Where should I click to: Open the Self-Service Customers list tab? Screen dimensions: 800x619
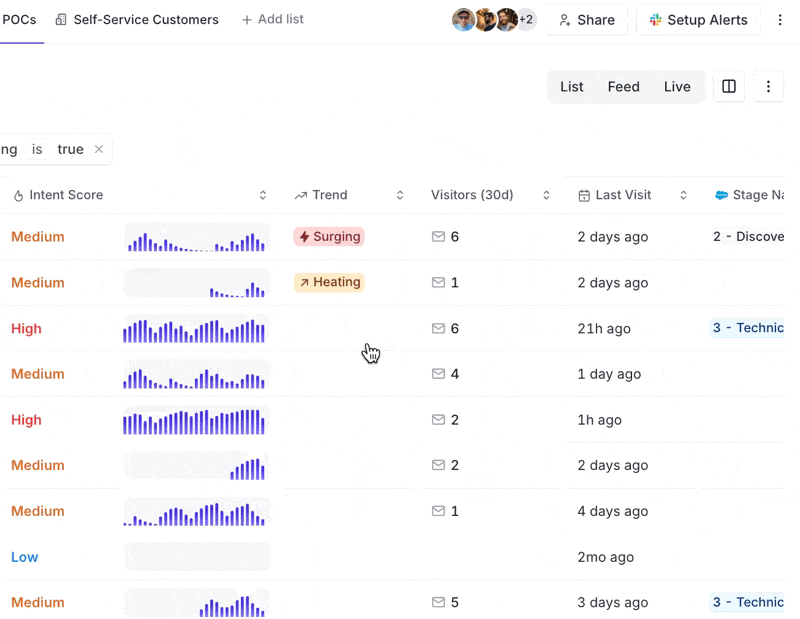(x=137, y=19)
